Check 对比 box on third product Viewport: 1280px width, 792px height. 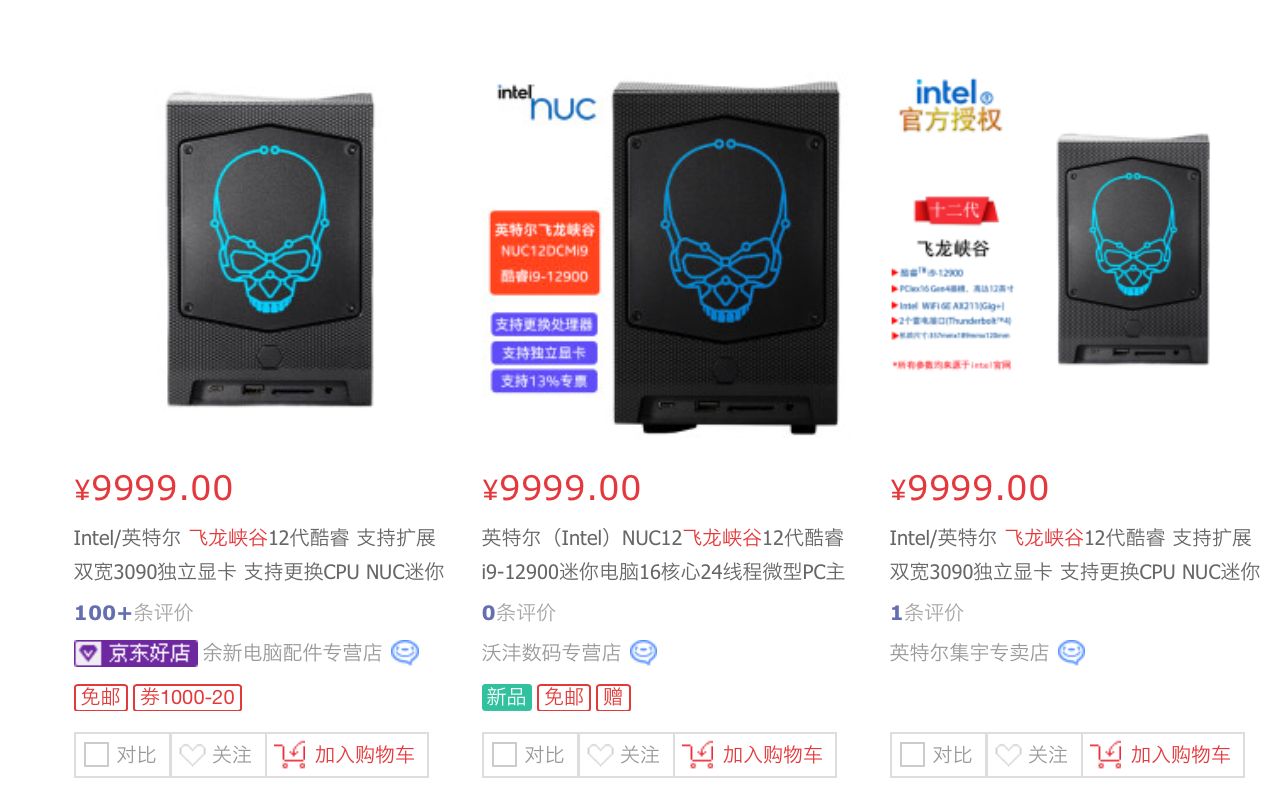tap(912, 755)
